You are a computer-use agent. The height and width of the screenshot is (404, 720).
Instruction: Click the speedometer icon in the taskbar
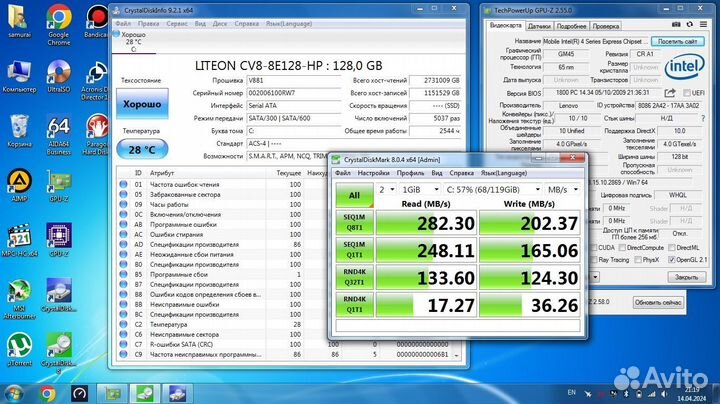79,394
